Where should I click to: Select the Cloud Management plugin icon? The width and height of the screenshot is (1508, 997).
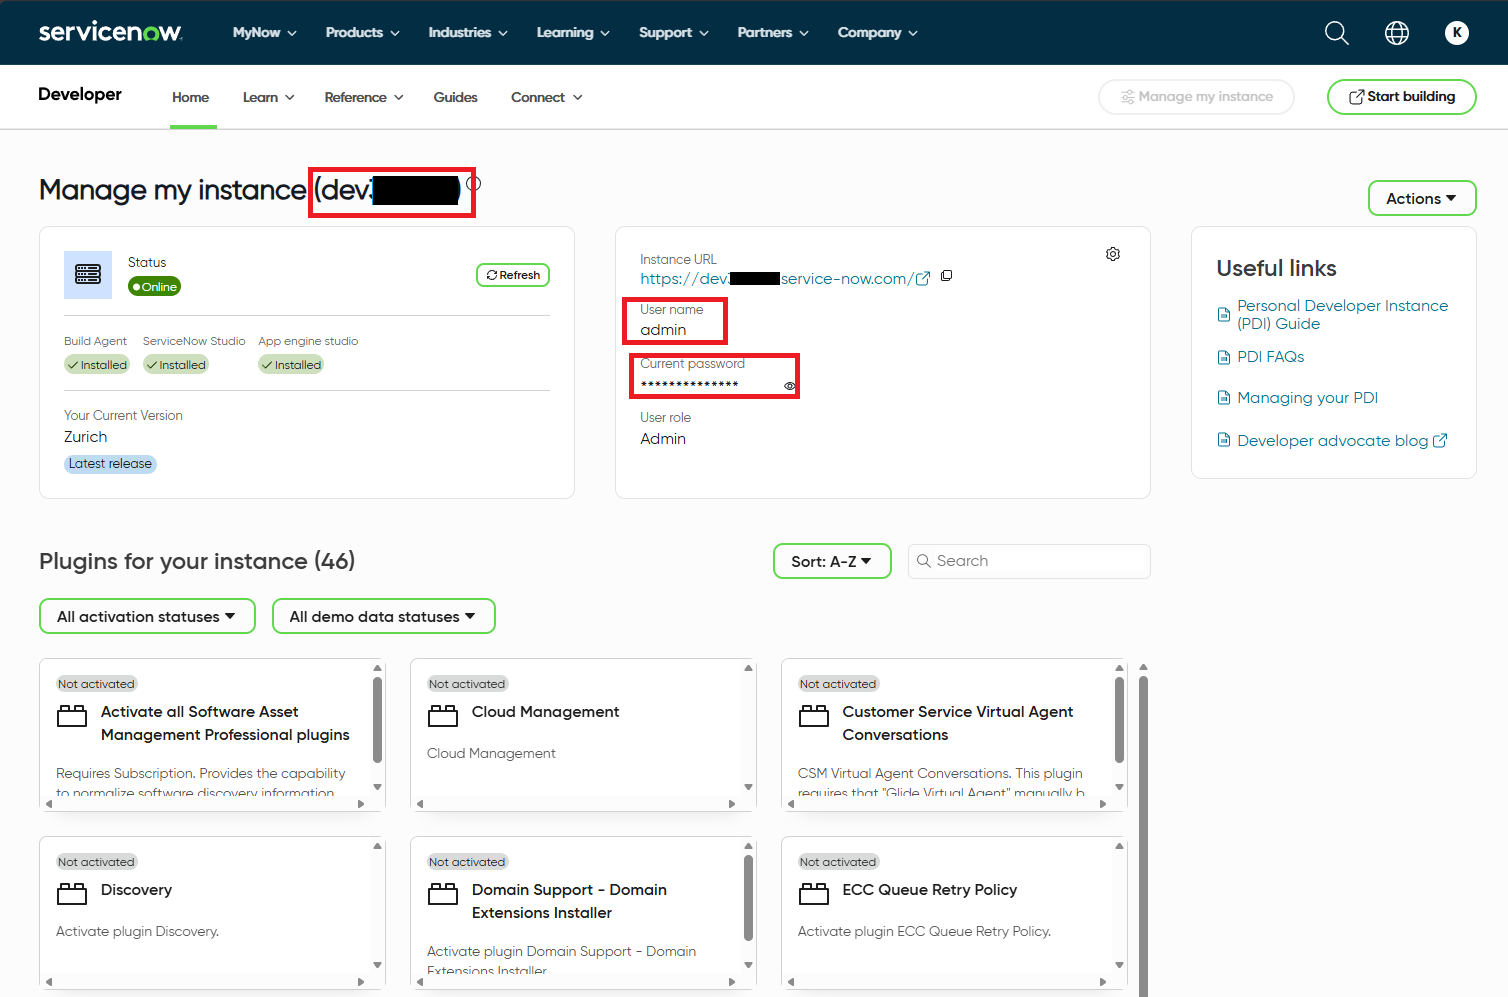pos(442,714)
